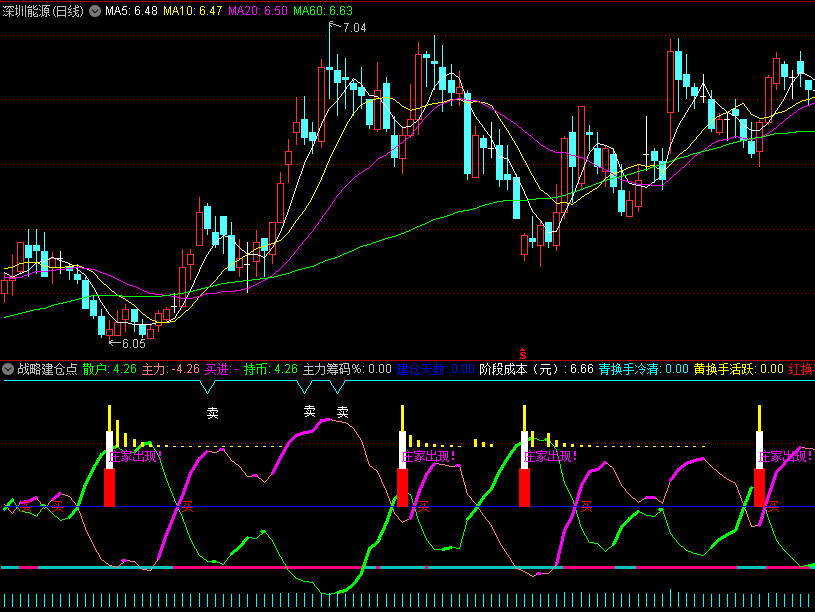
Task: Select the MA10: 6.47 legend value
Action: pos(192,11)
